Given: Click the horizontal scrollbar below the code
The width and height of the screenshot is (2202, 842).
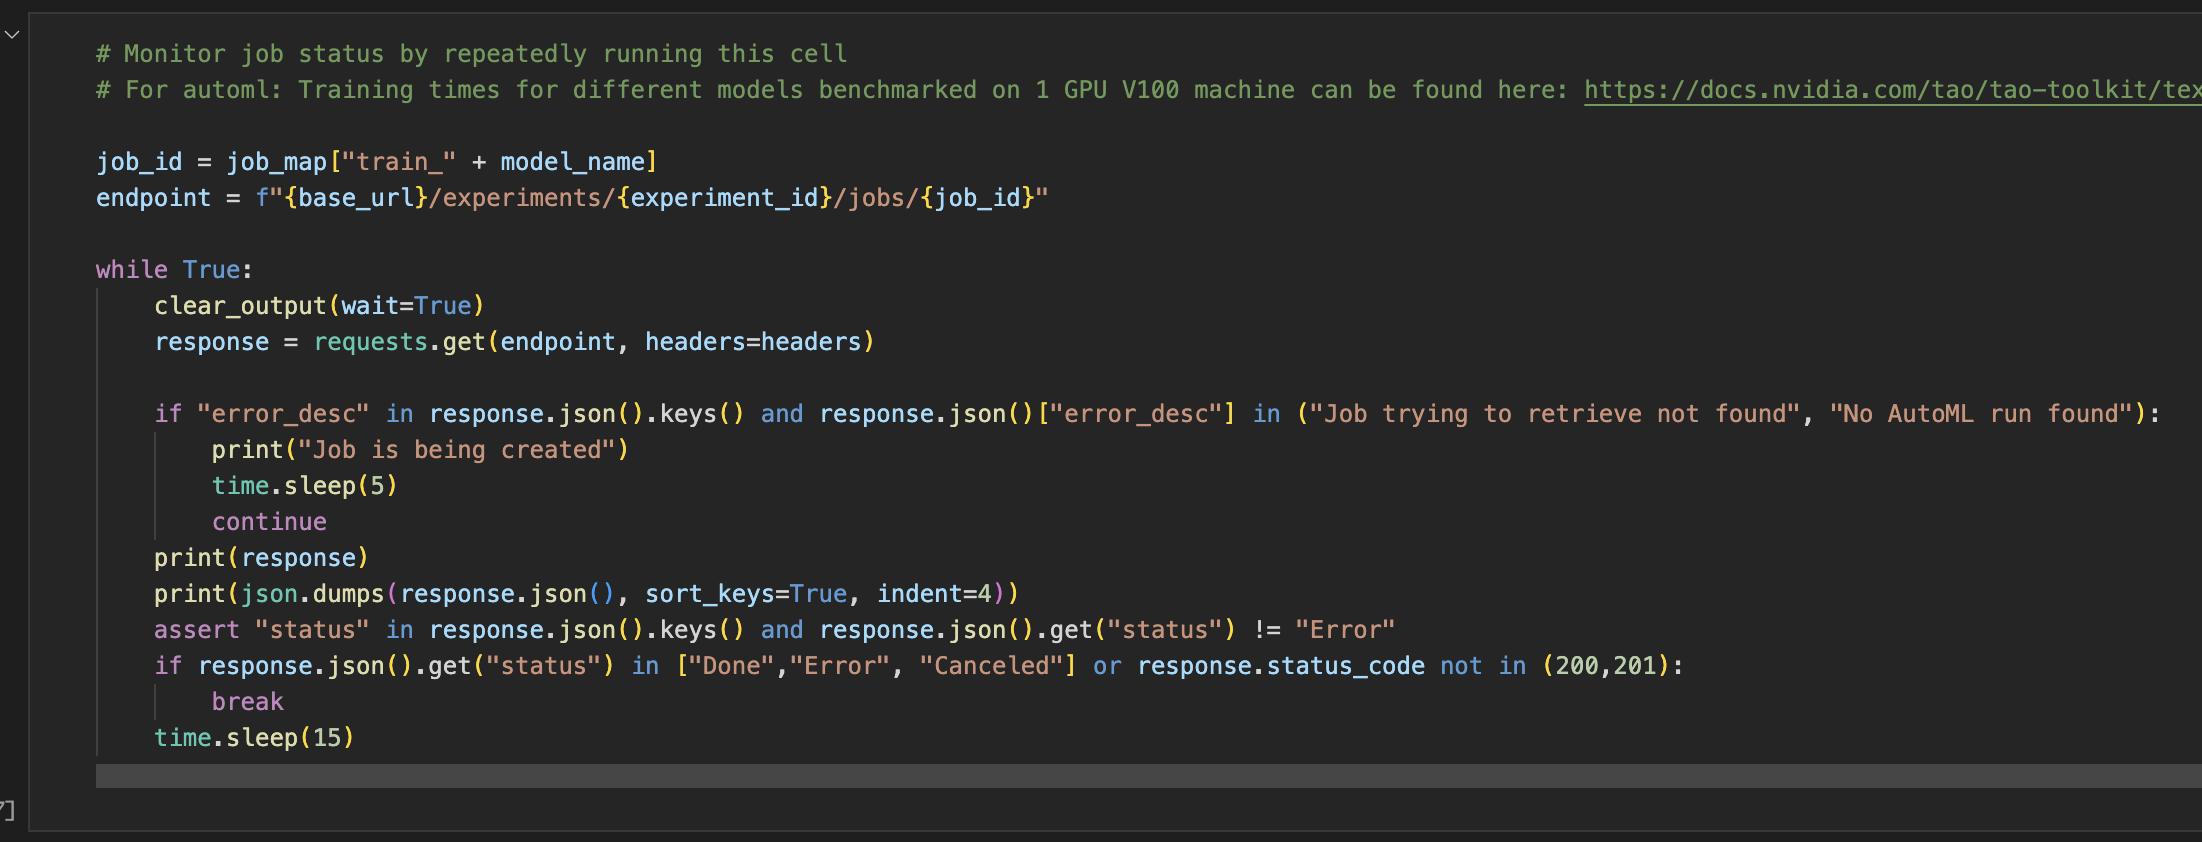Looking at the screenshot, I should point(1148,776).
